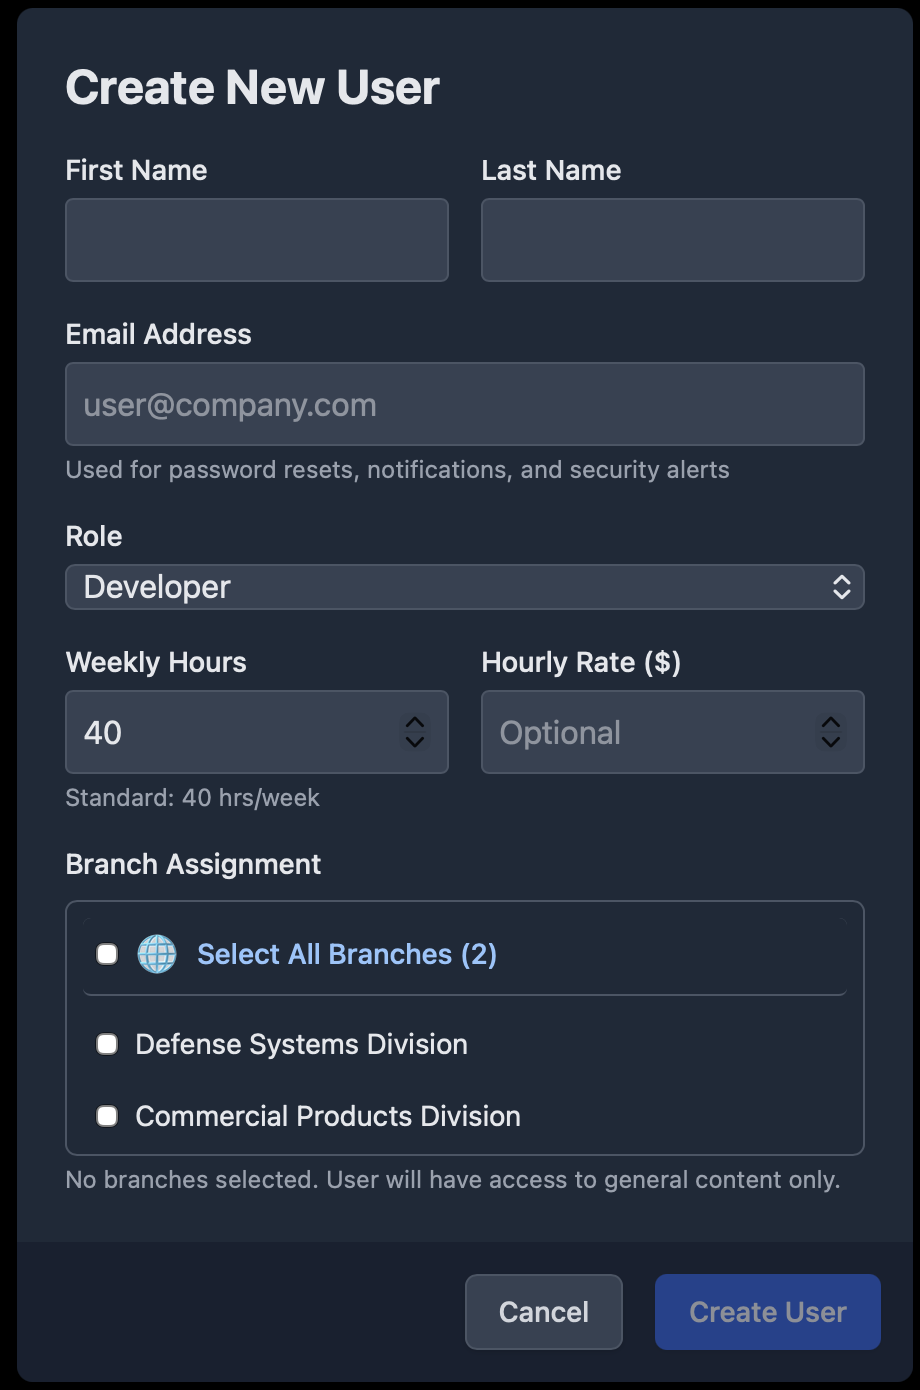Screen dimensions: 920x1390
Task: Click the Select All Branches (2) label
Action: [x=347, y=954]
